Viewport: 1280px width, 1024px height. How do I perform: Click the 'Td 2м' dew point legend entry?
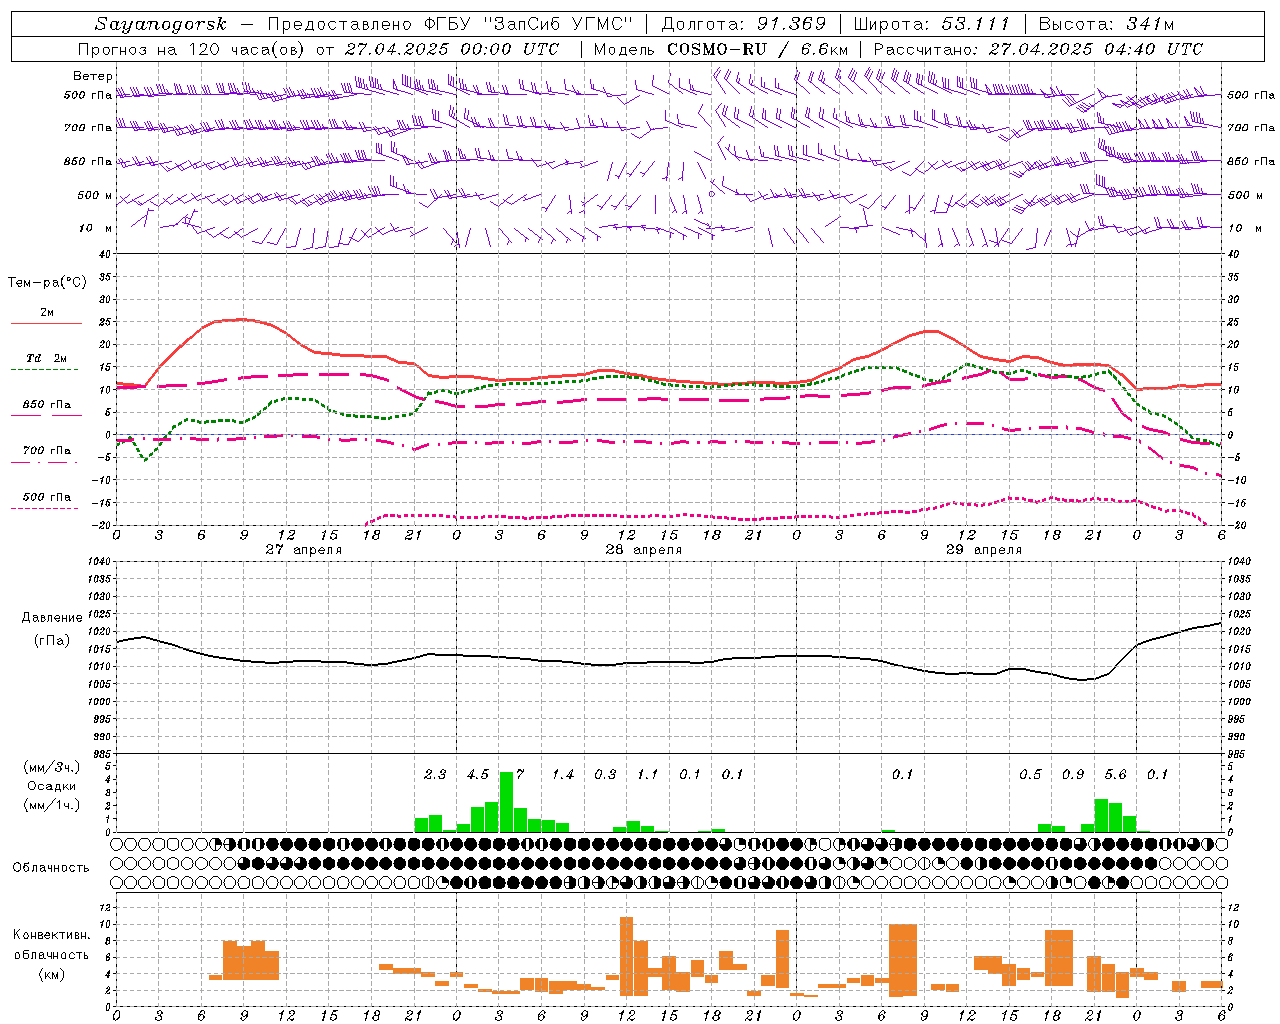[x=47, y=358]
